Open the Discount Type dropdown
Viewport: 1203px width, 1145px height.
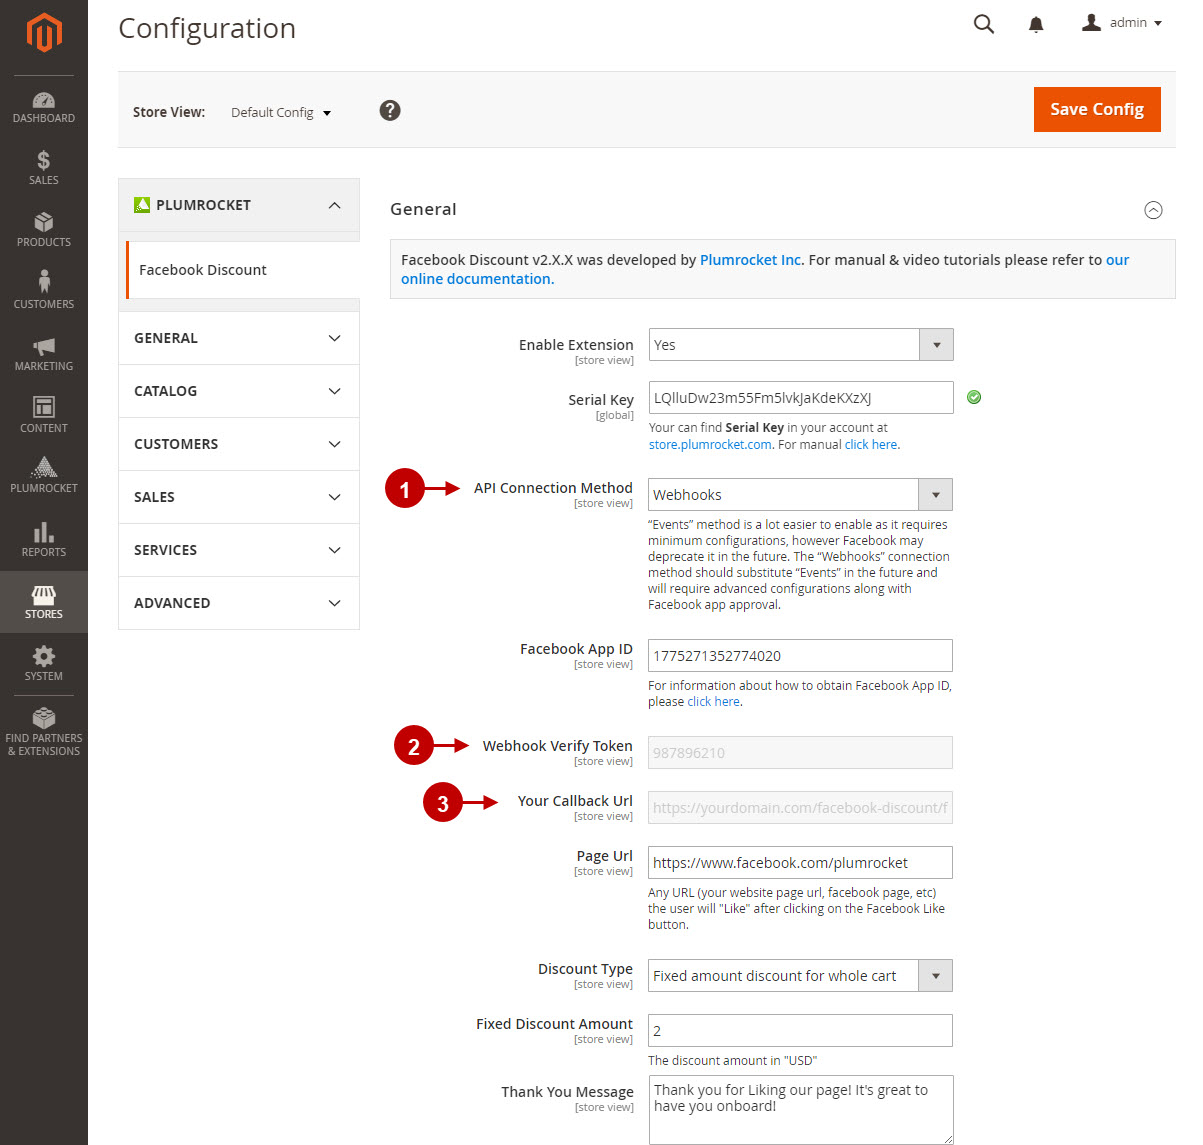point(800,976)
